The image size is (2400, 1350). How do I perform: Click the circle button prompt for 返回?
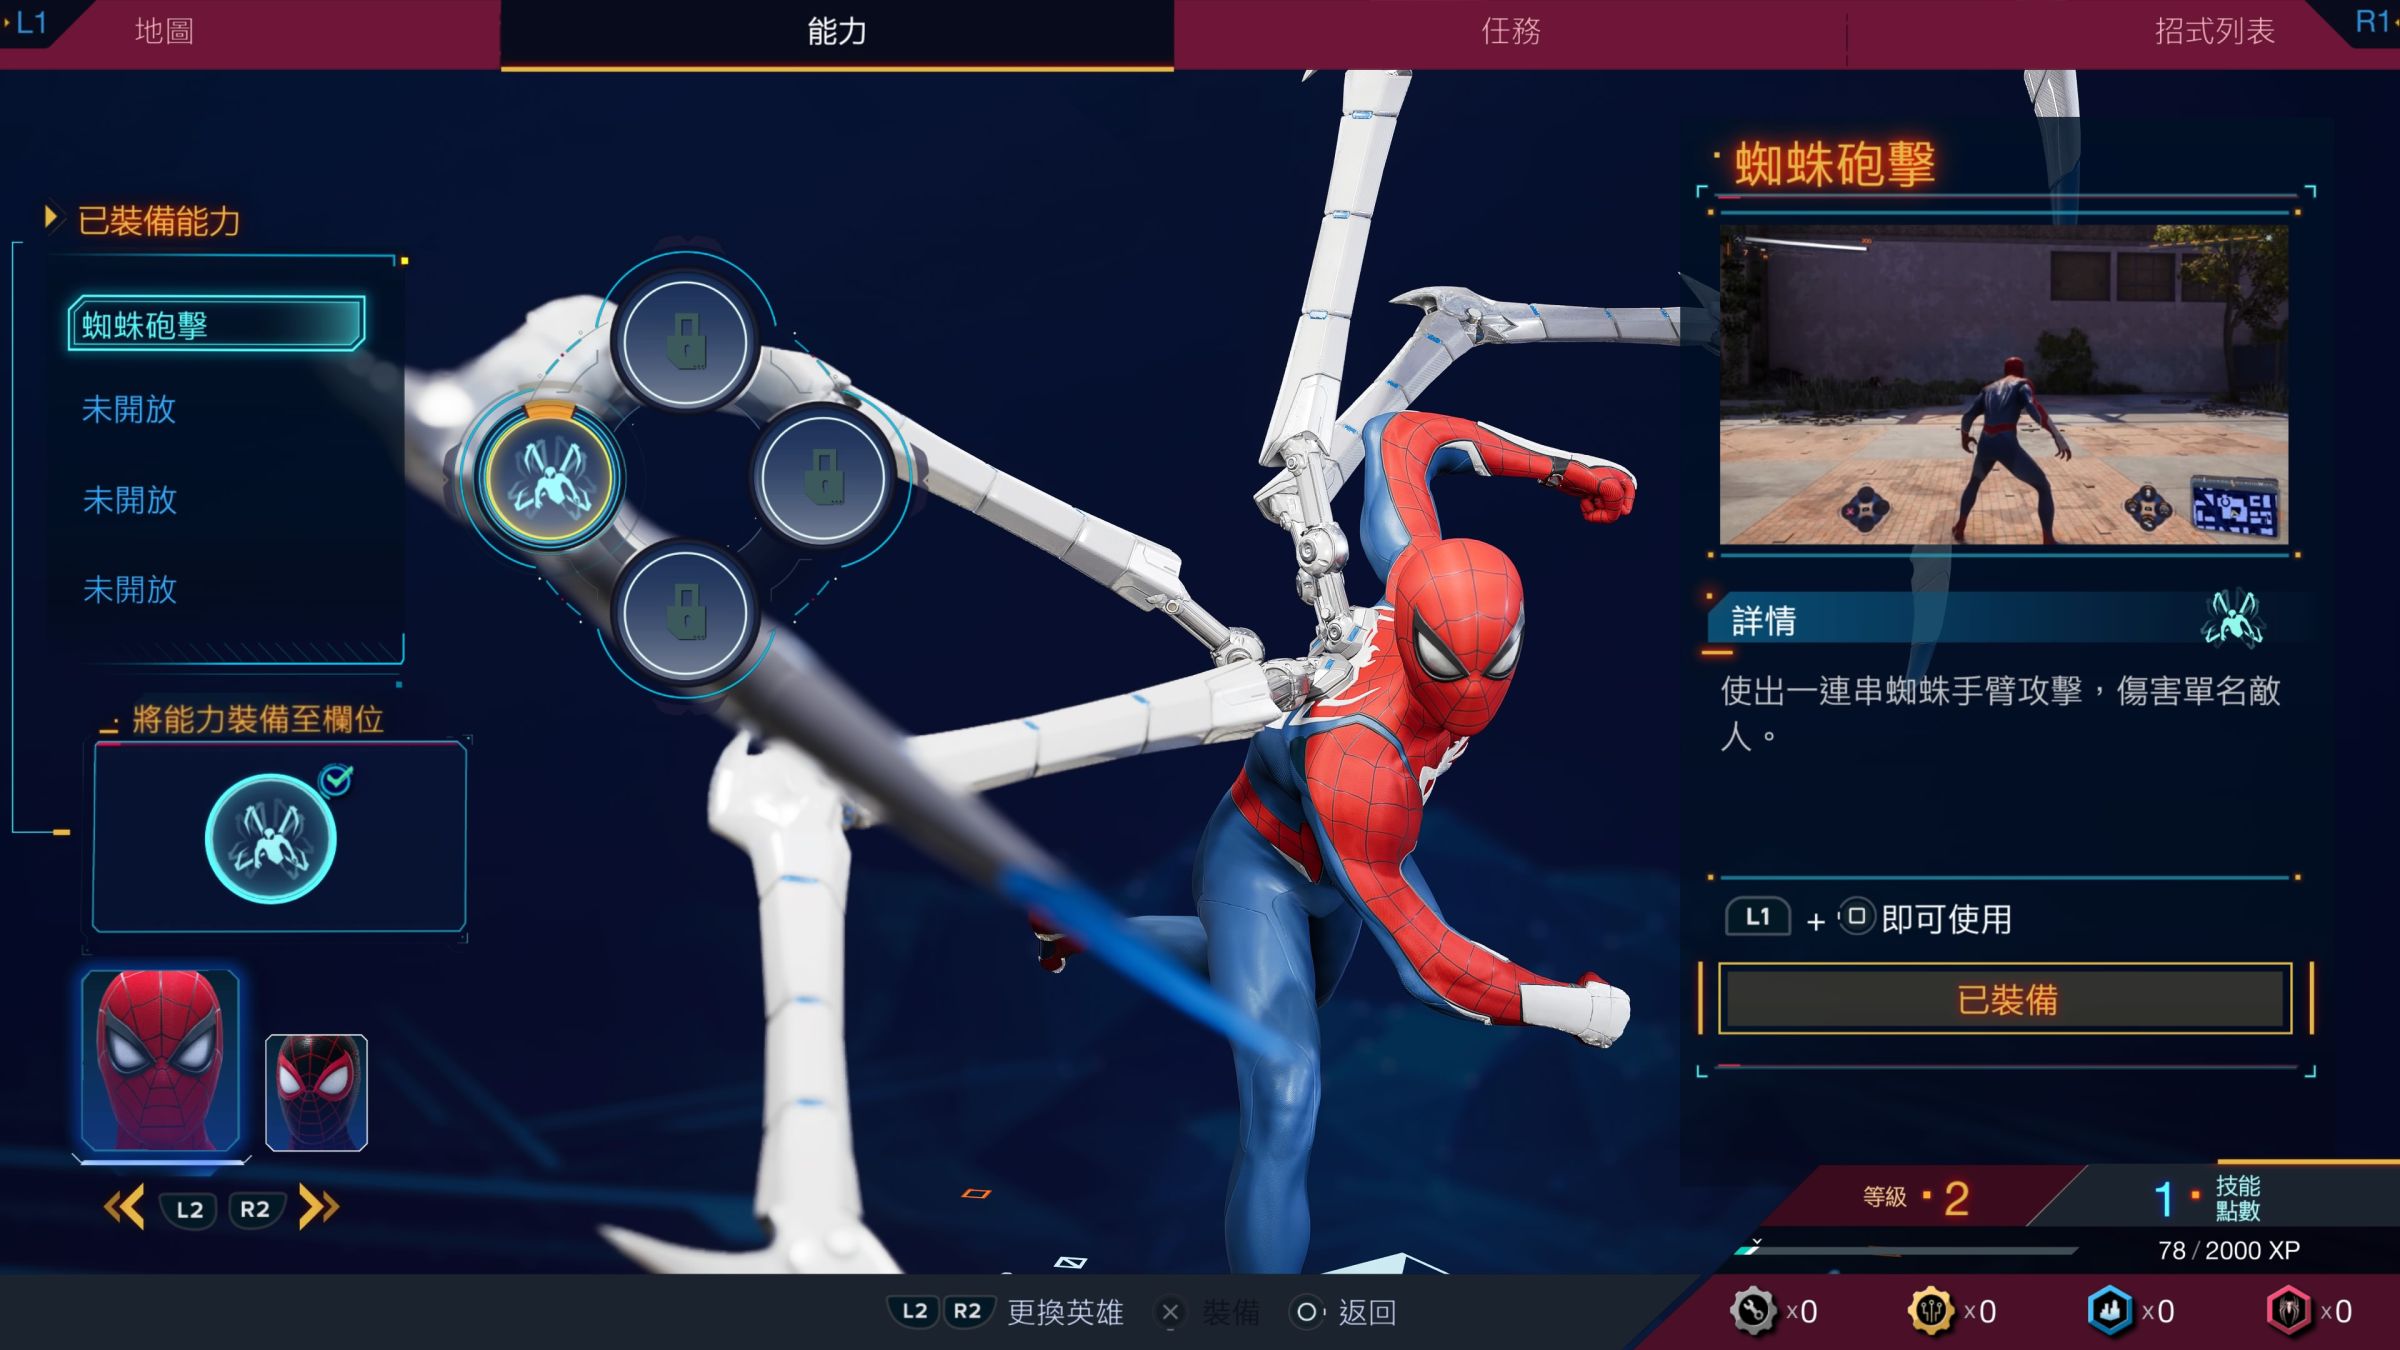(x=1307, y=1312)
